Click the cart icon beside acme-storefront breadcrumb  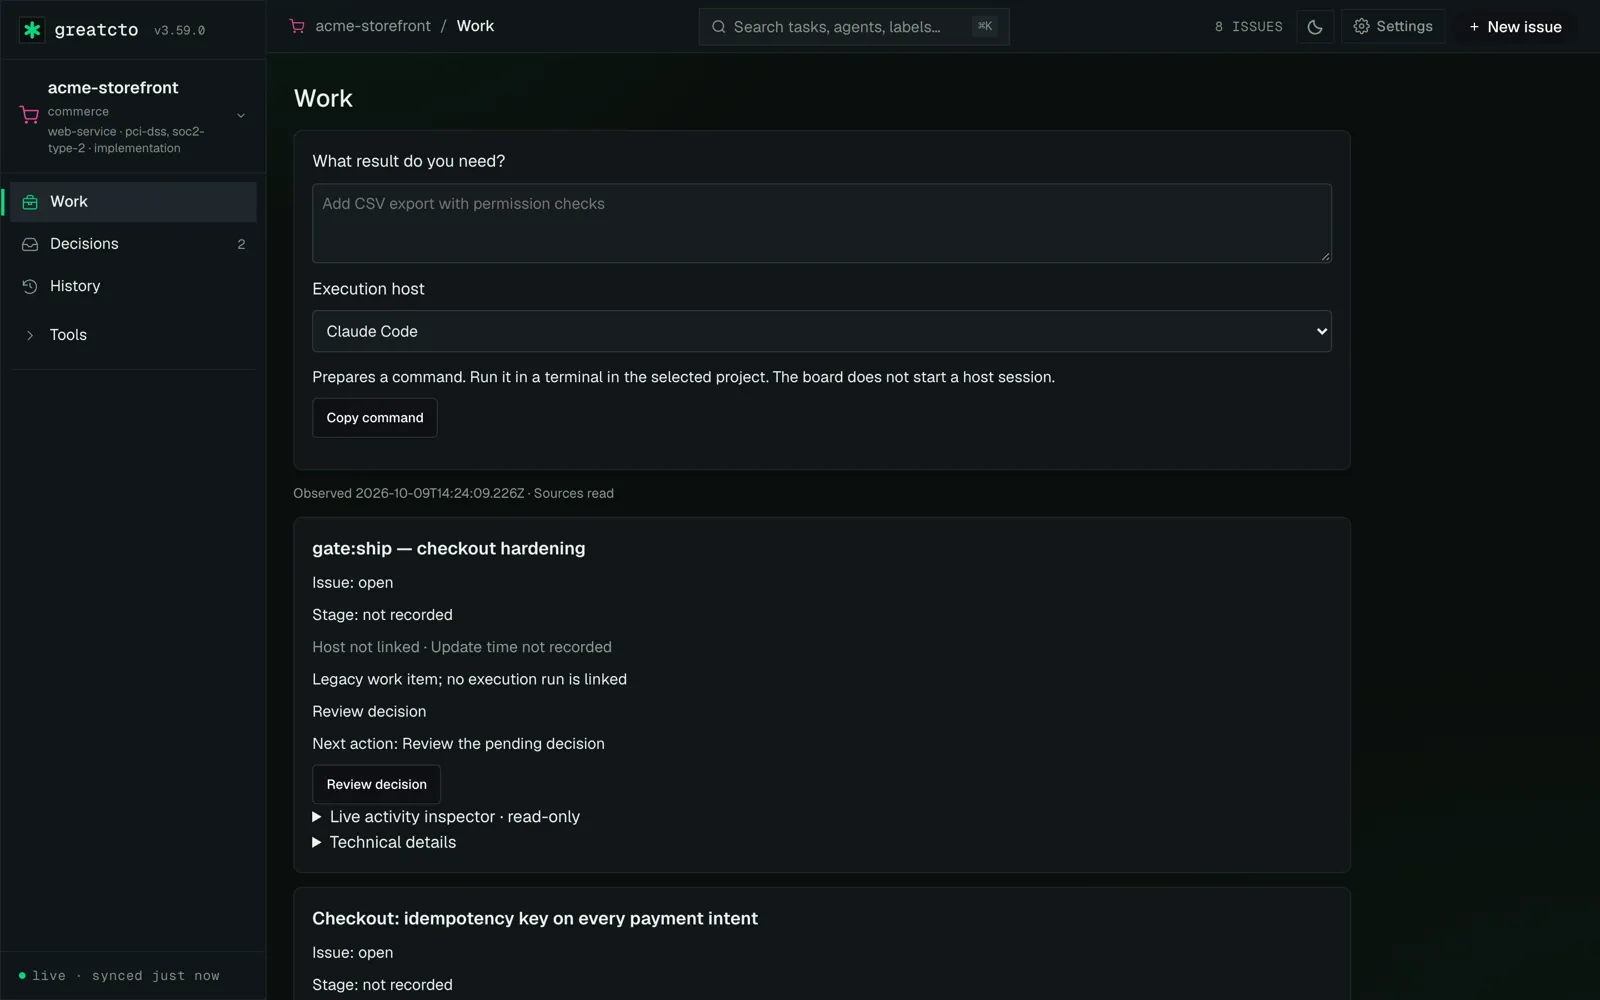[297, 26]
